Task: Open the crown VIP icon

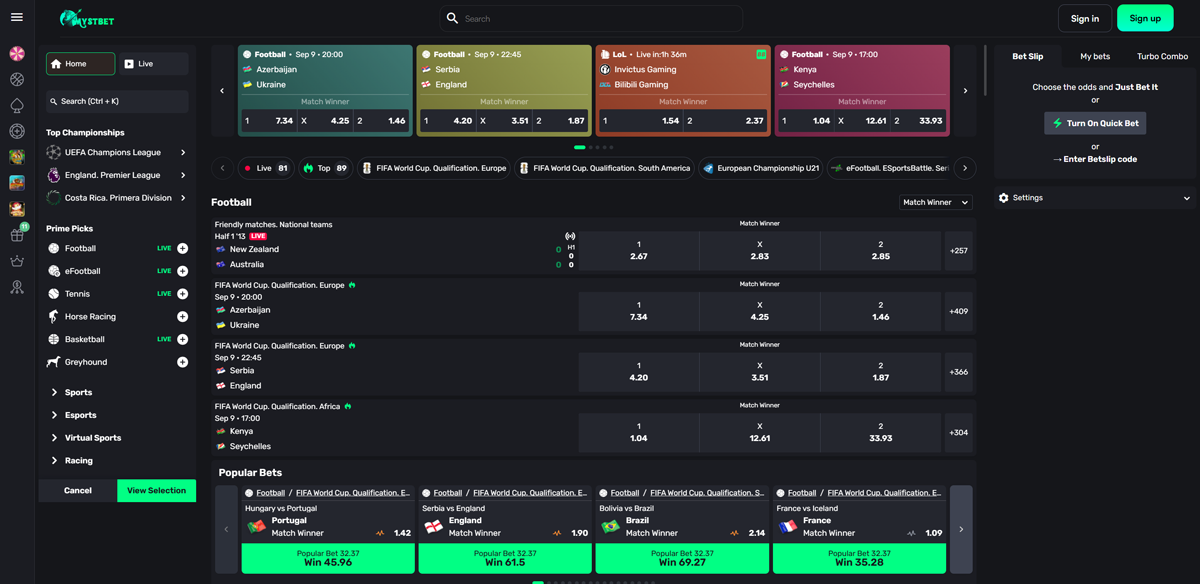Action: [x=17, y=261]
